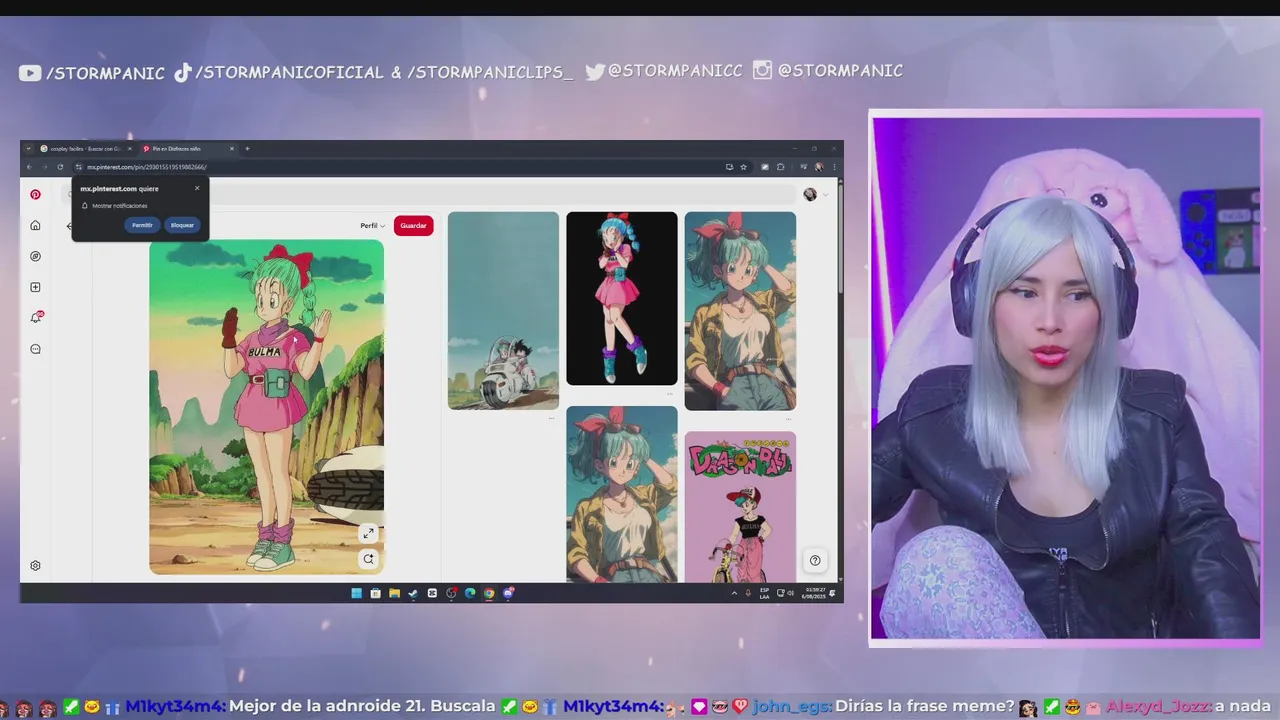The image size is (1280, 720).
Task: Open Pinterest home from the logo
Action: 35,194
